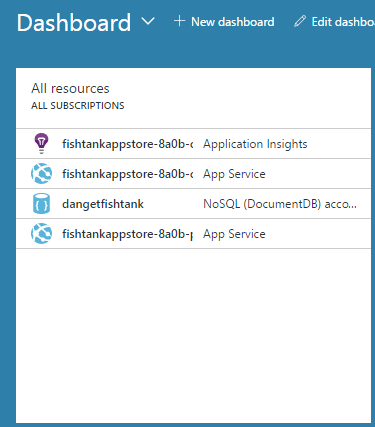The image size is (375, 427).
Task: Click the Application Insights type label
Action: [255, 144]
